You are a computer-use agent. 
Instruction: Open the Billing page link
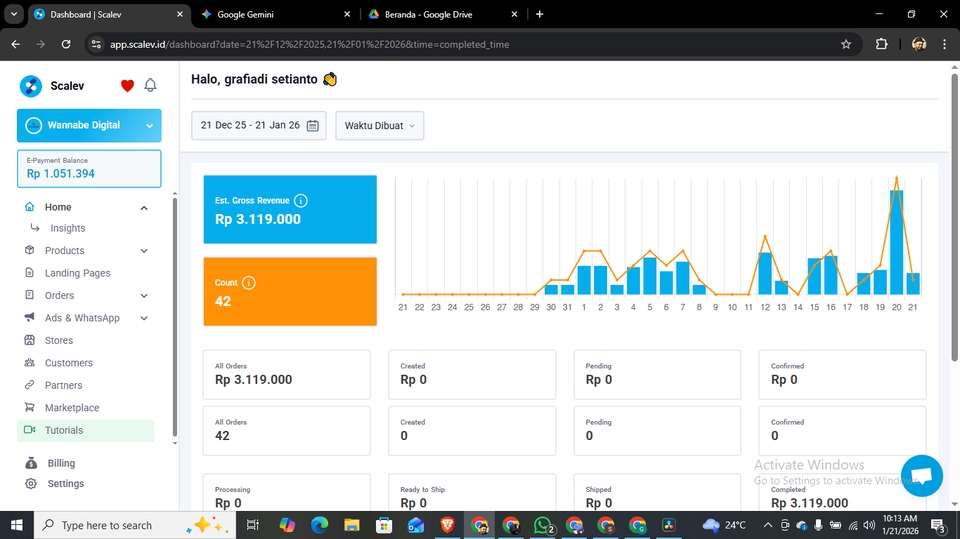click(x=61, y=463)
